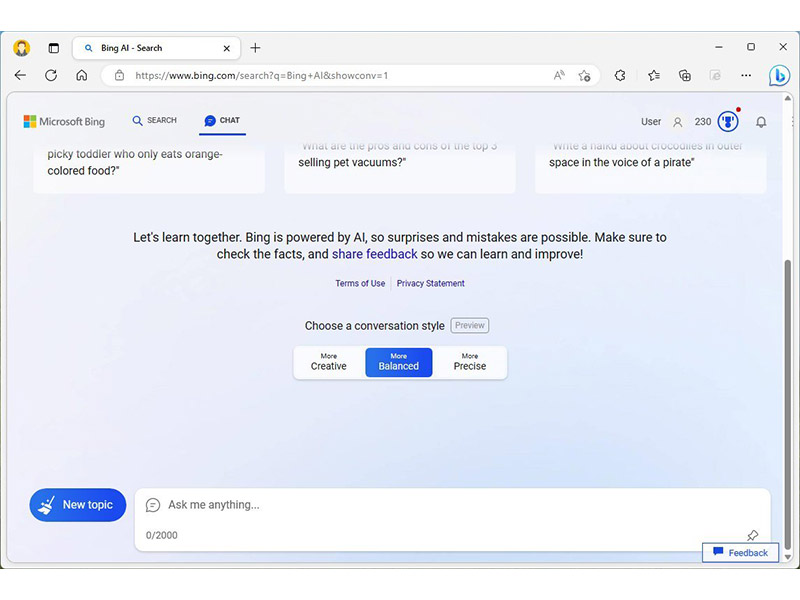Choose the More Balanced conversation style
Viewport: 800px width, 600px height.
[398, 362]
